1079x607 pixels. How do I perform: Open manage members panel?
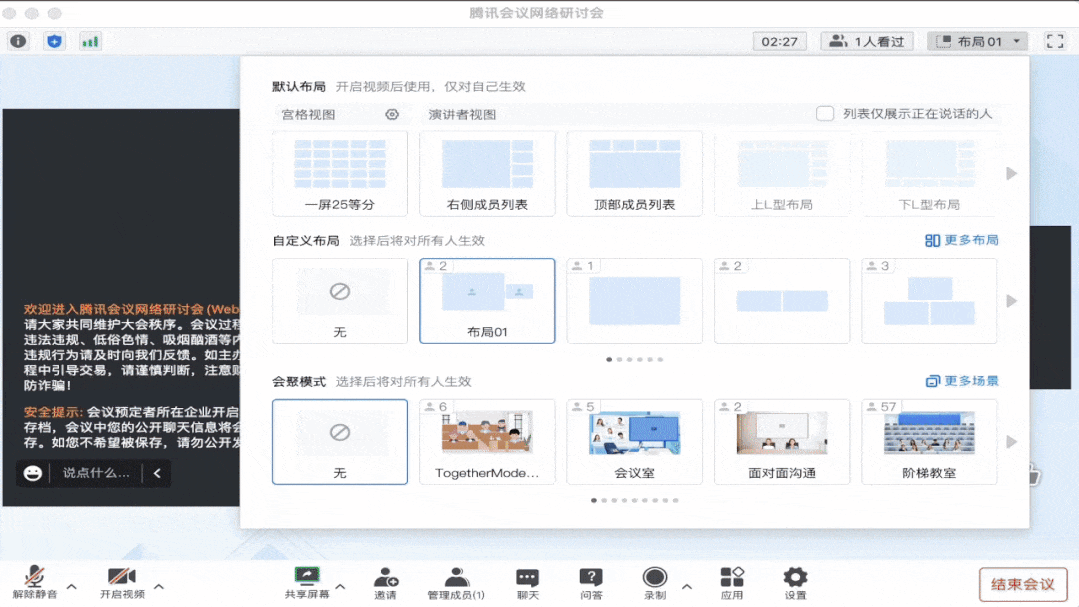coord(456,583)
